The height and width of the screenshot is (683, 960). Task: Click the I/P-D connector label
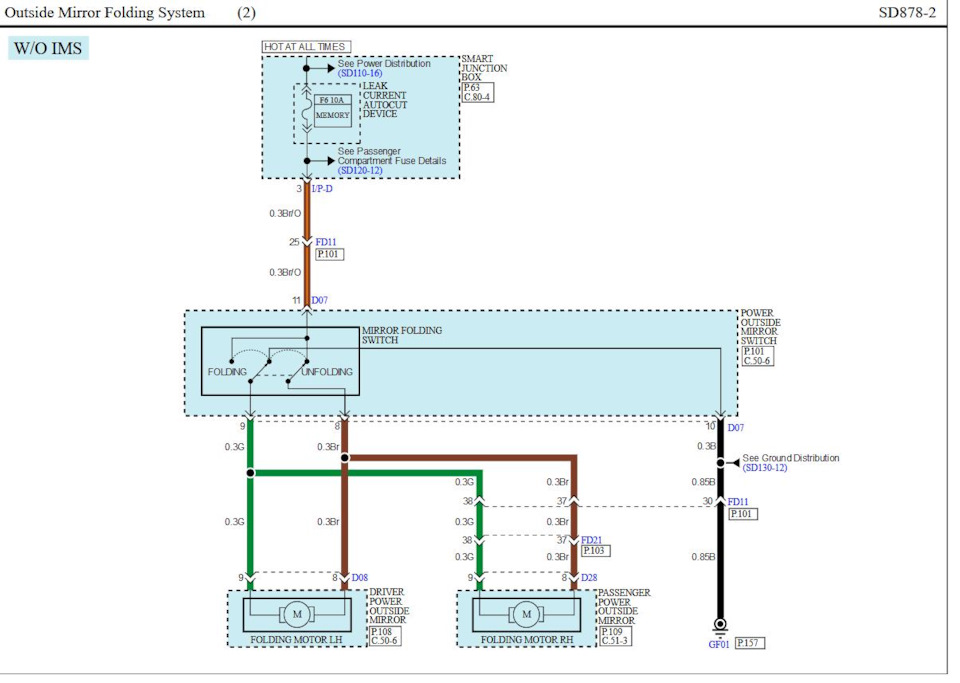[x=322, y=188]
